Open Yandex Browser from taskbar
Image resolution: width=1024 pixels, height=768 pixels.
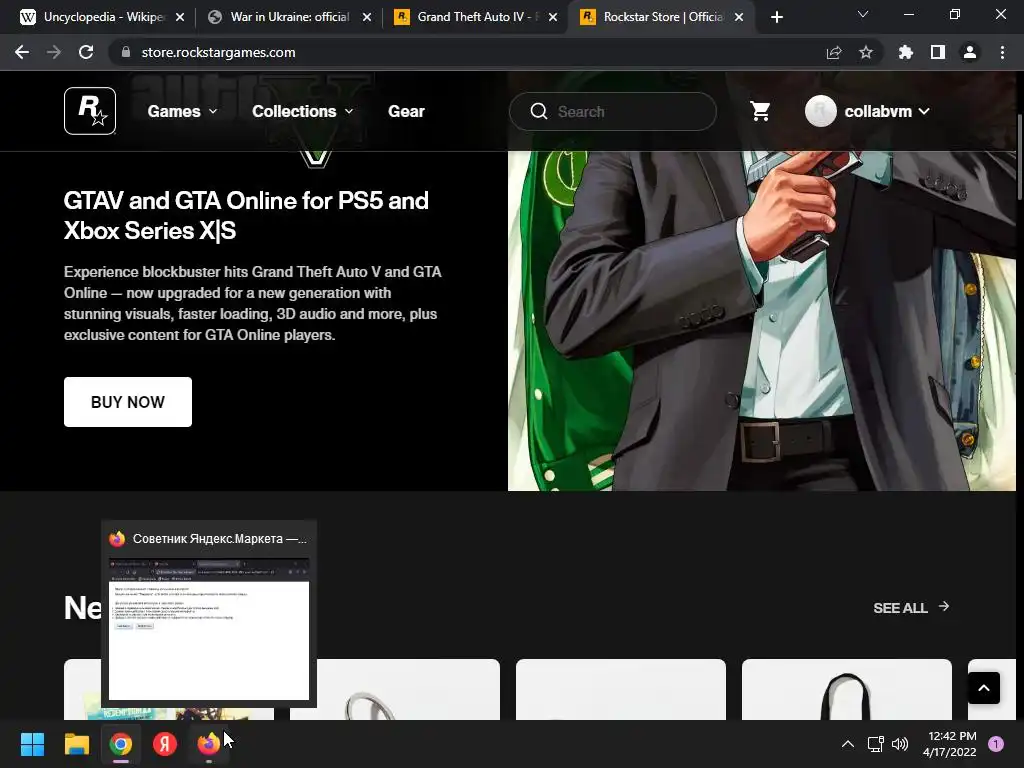pyautogui.click(x=165, y=744)
